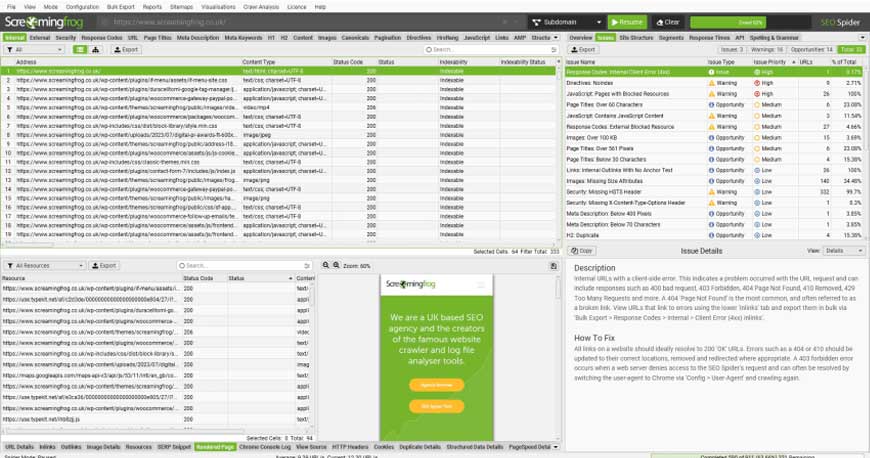
Task: Expand more right-panel tabs arrow
Action: point(862,38)
